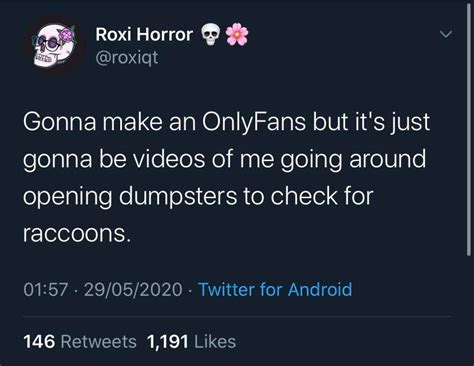Open the Twitter for Android source link

(275, 289)
